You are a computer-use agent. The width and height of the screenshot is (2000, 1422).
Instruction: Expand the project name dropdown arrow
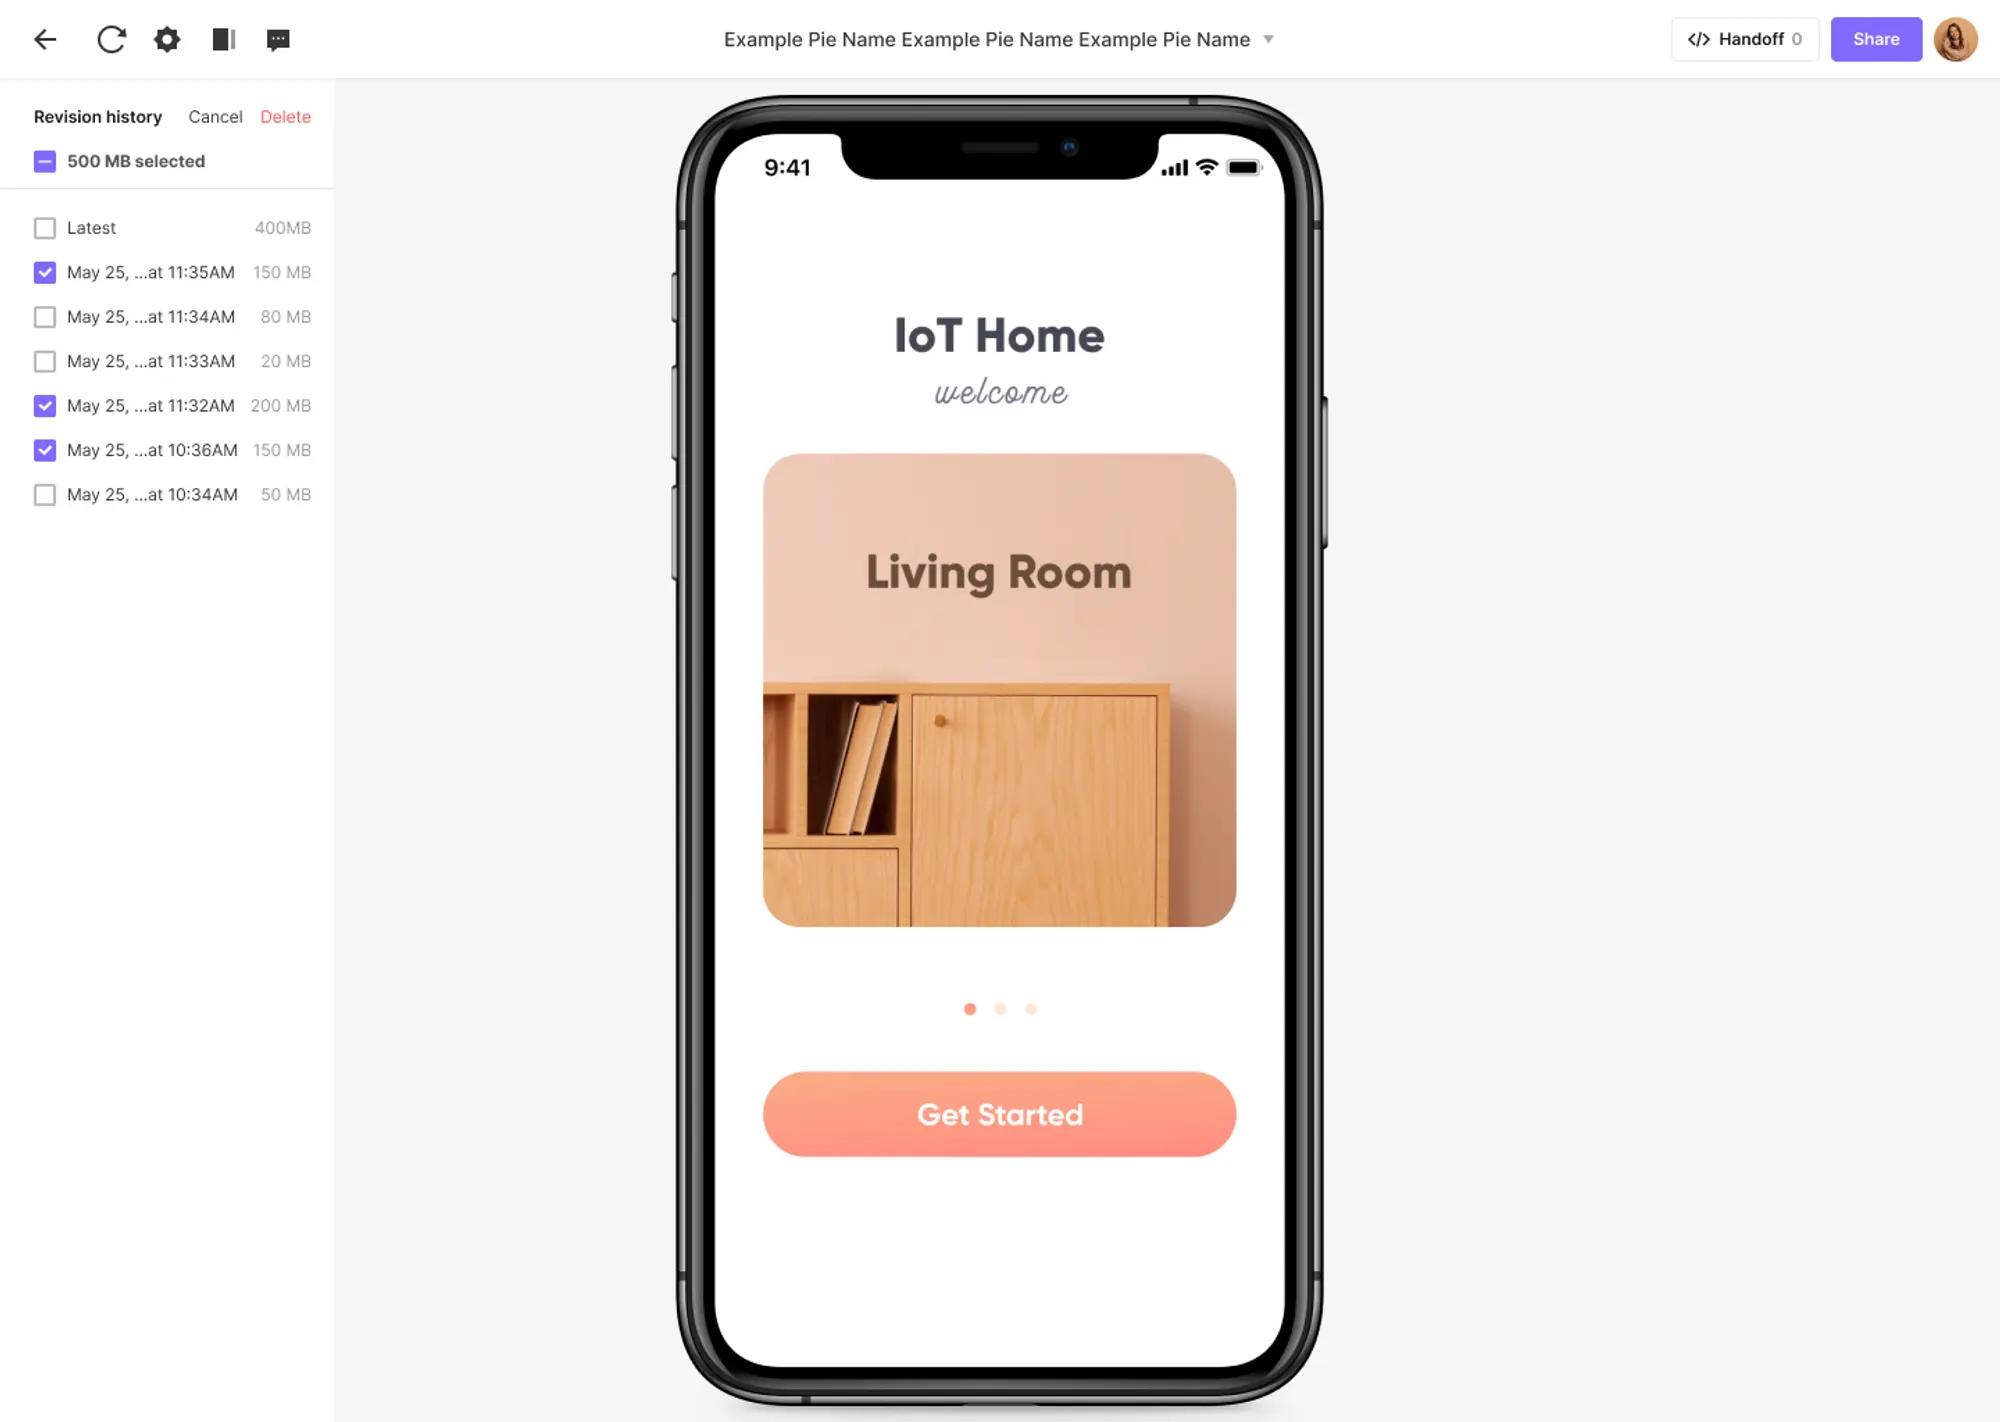(x=1268, y=40)
